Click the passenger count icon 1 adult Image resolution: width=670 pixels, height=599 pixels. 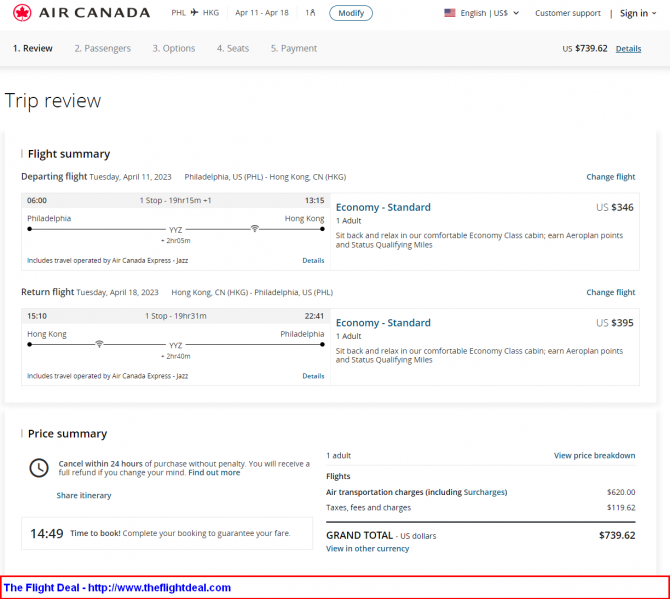coord(310,13)
